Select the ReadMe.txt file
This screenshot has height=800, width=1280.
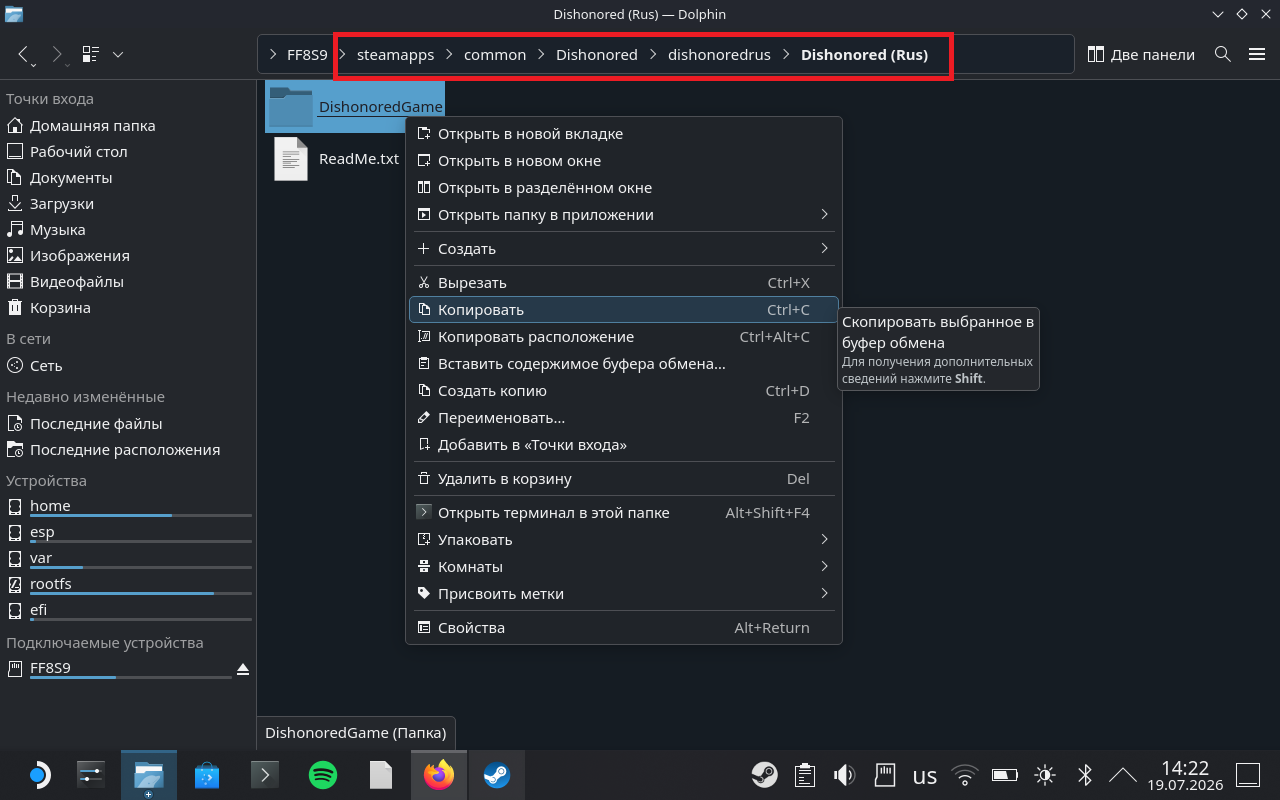pyautogui.click(x=336, y=159)
